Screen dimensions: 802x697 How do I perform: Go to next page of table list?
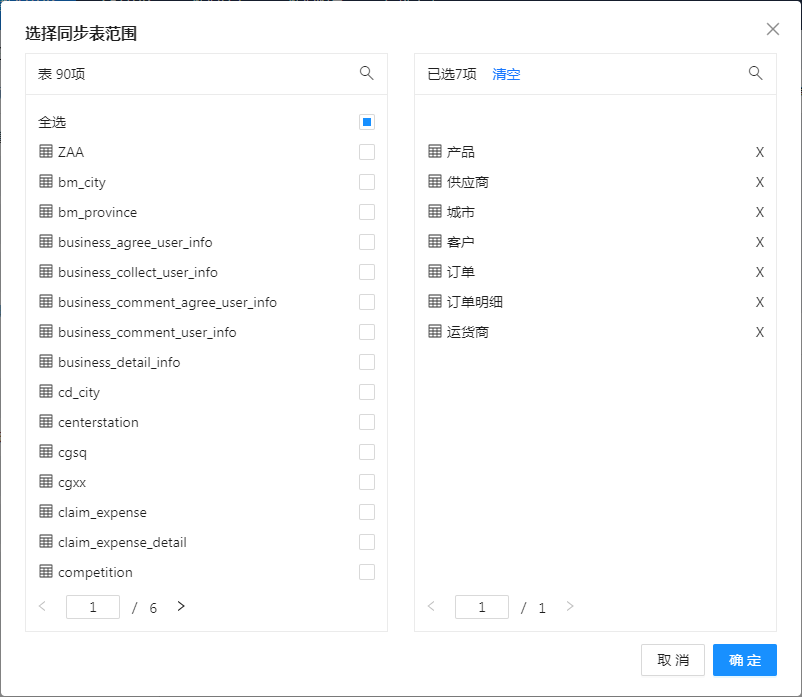(181, 606)
